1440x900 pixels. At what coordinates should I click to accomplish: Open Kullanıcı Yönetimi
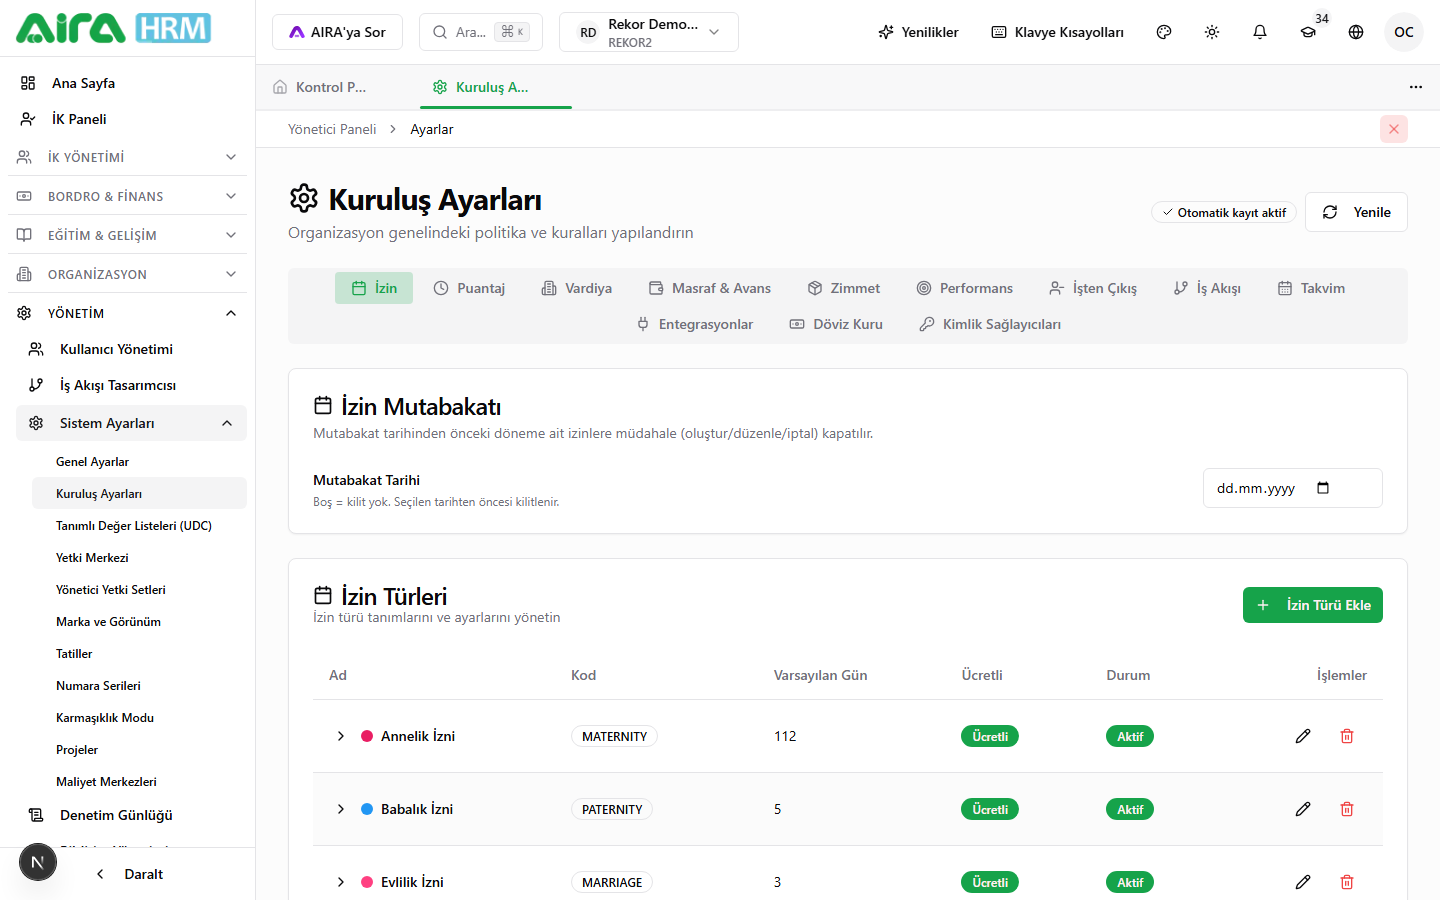coord(131,349)
